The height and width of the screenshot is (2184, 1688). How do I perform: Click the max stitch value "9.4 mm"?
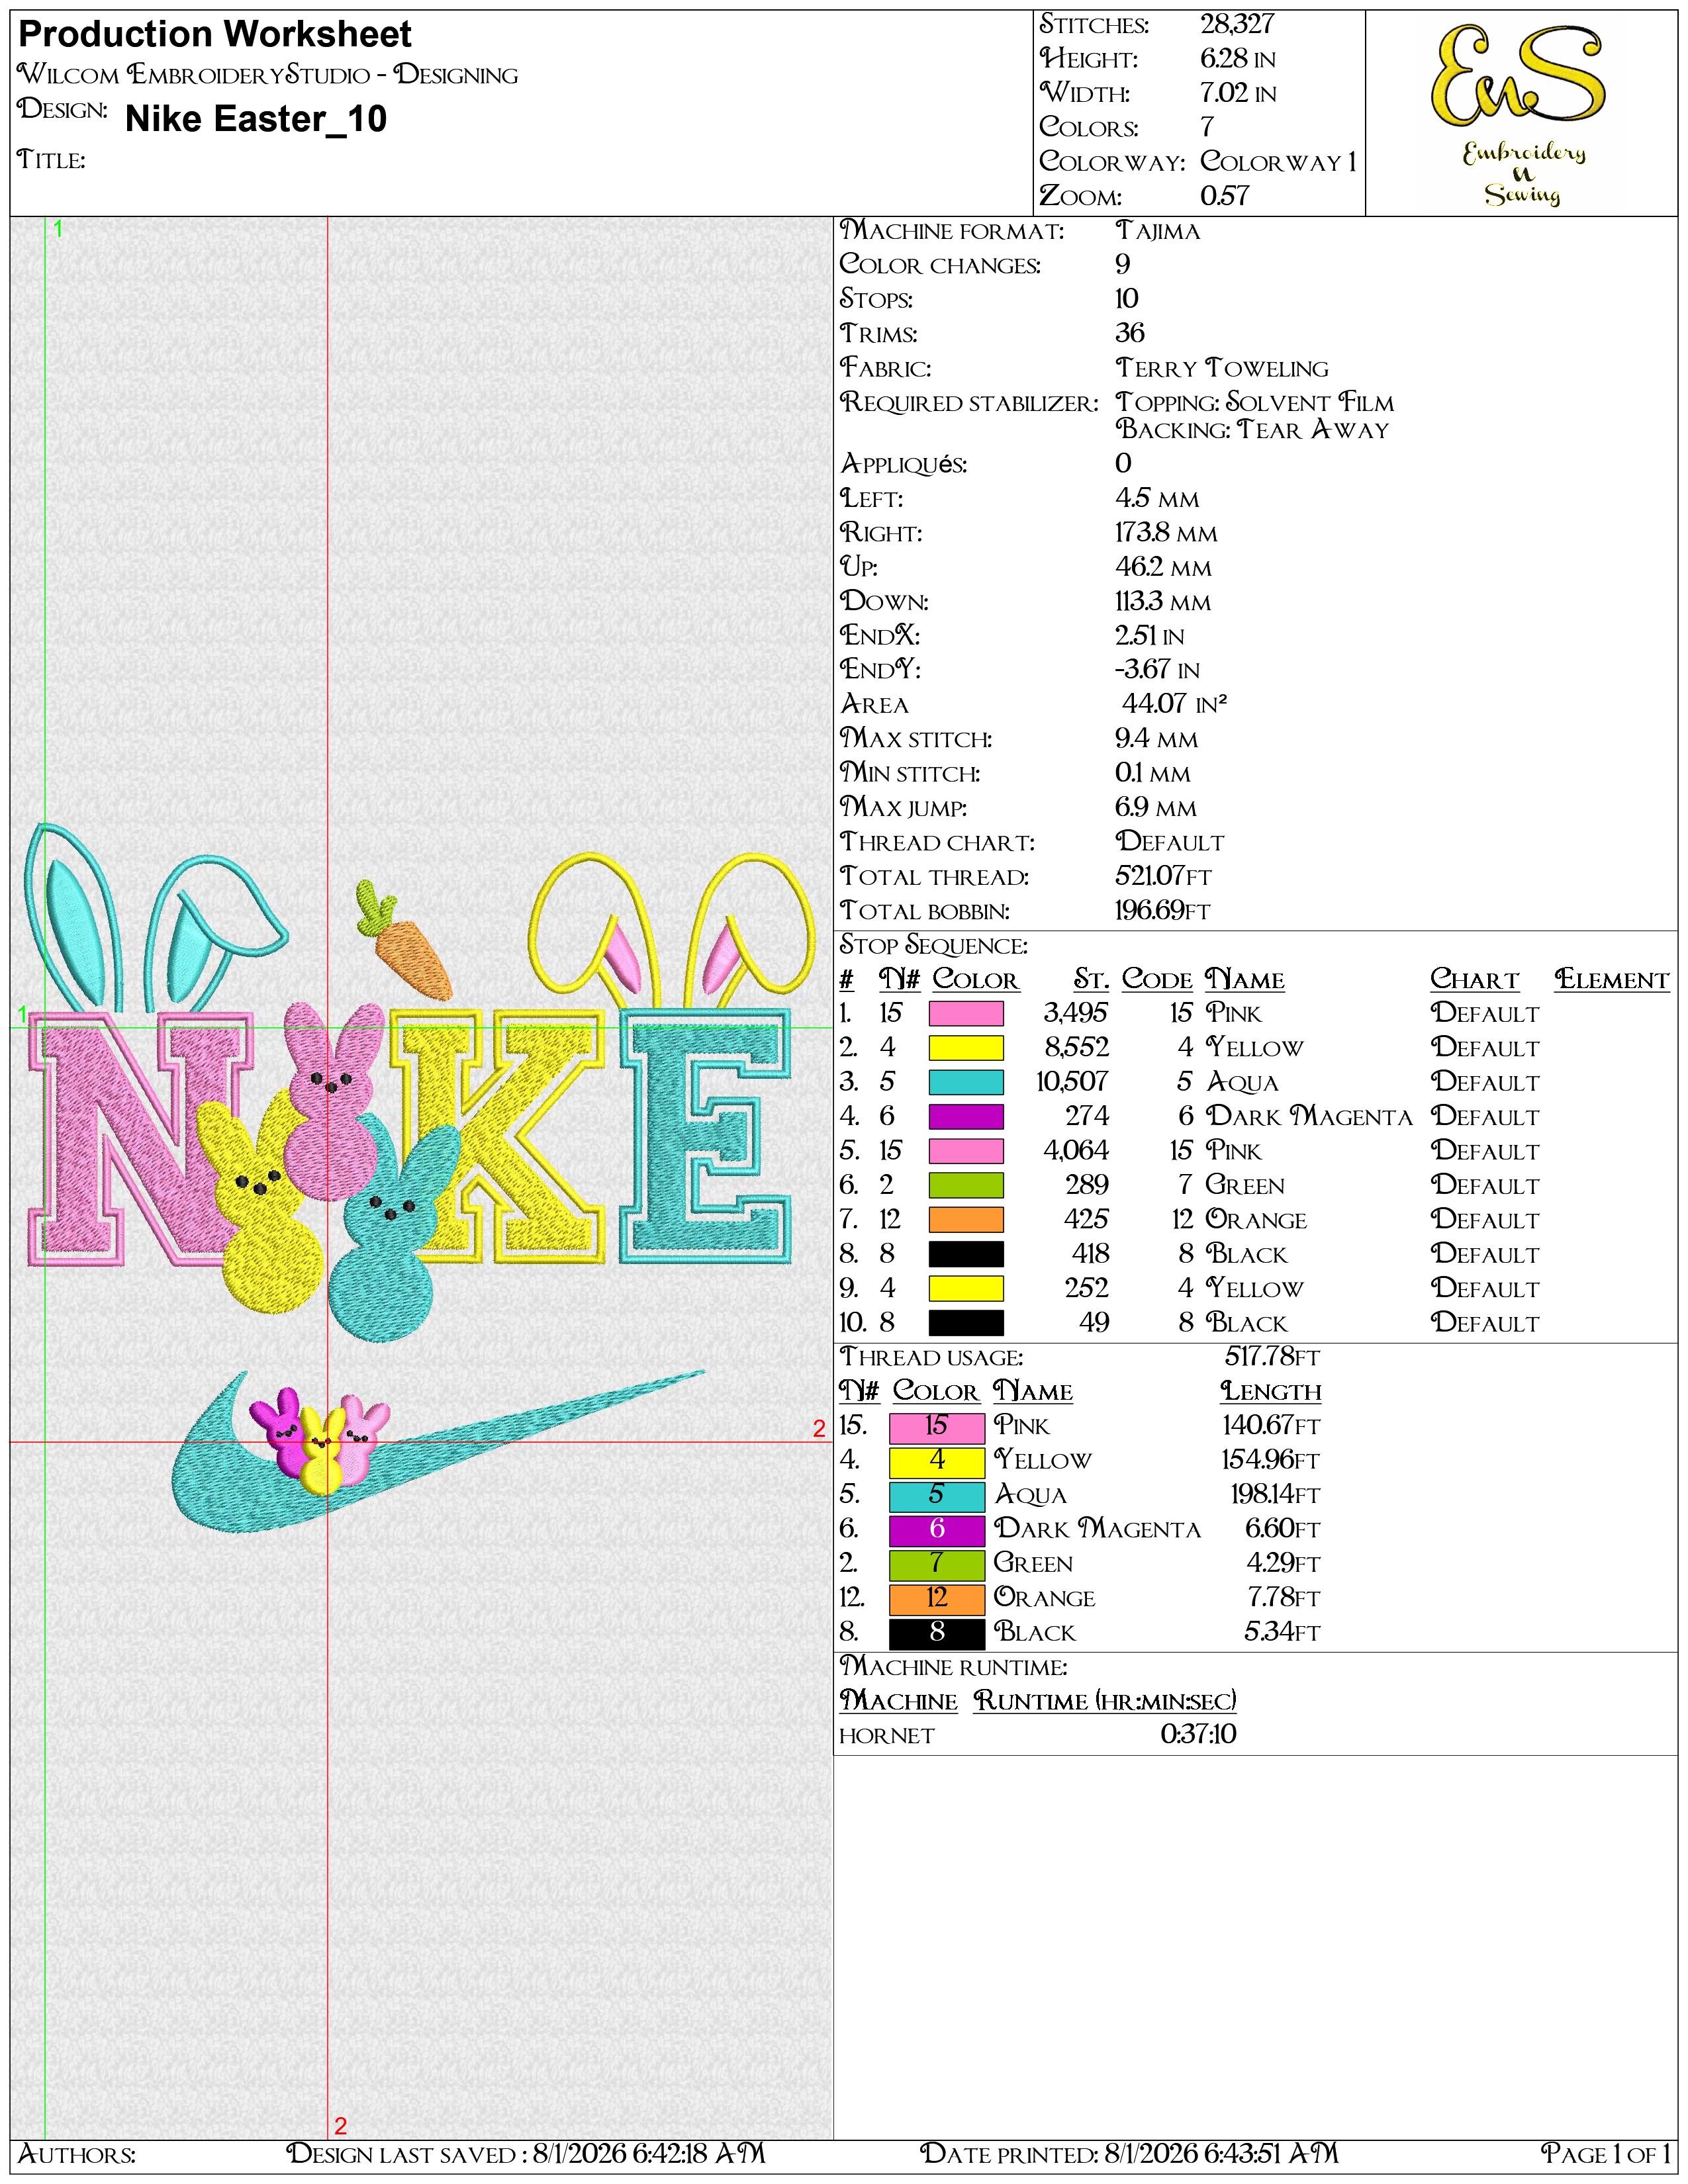point(1156,739)
